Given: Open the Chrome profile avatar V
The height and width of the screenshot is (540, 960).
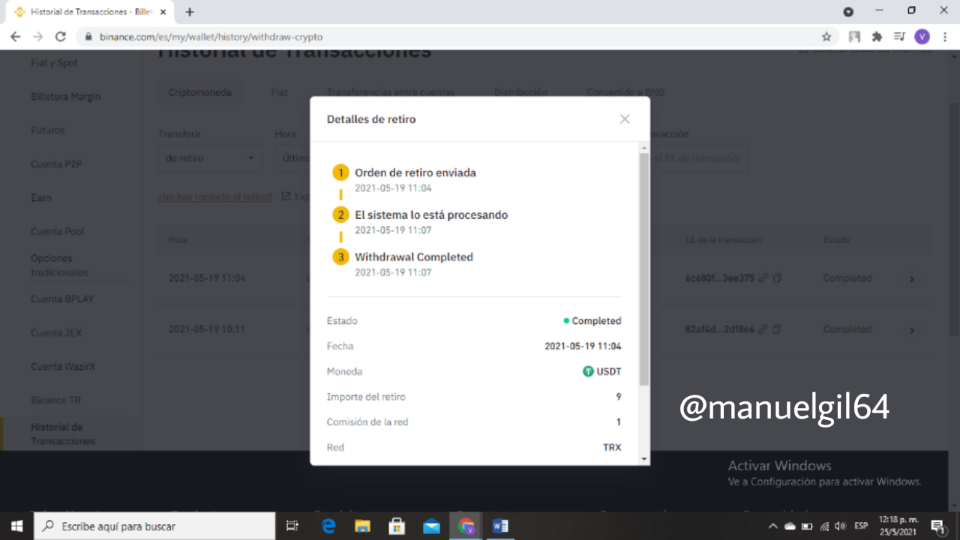Looking at the screenshot, I should click(x=921, y=37).
